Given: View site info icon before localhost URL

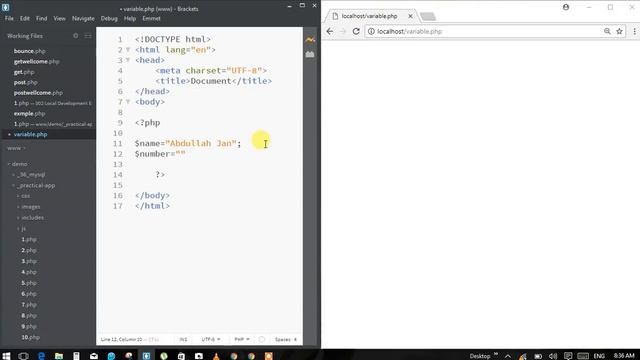Looking at the screenshot, I should (x=371, y=31).
